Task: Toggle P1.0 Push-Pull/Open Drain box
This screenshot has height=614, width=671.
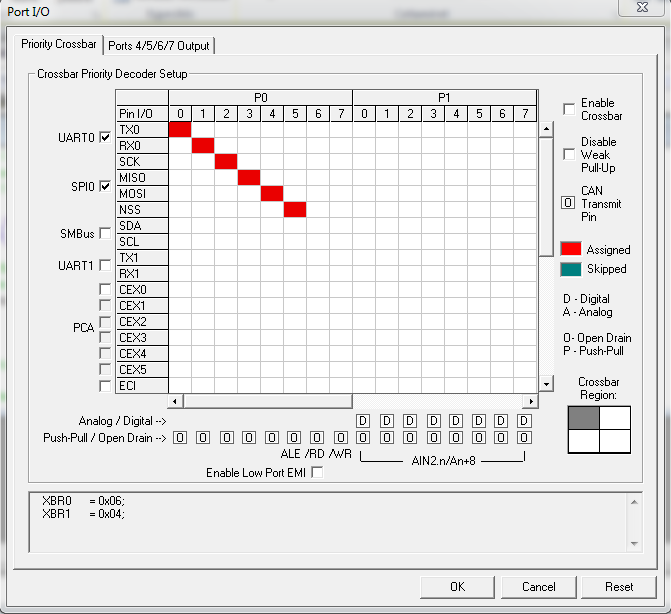Action: (363, 437)
